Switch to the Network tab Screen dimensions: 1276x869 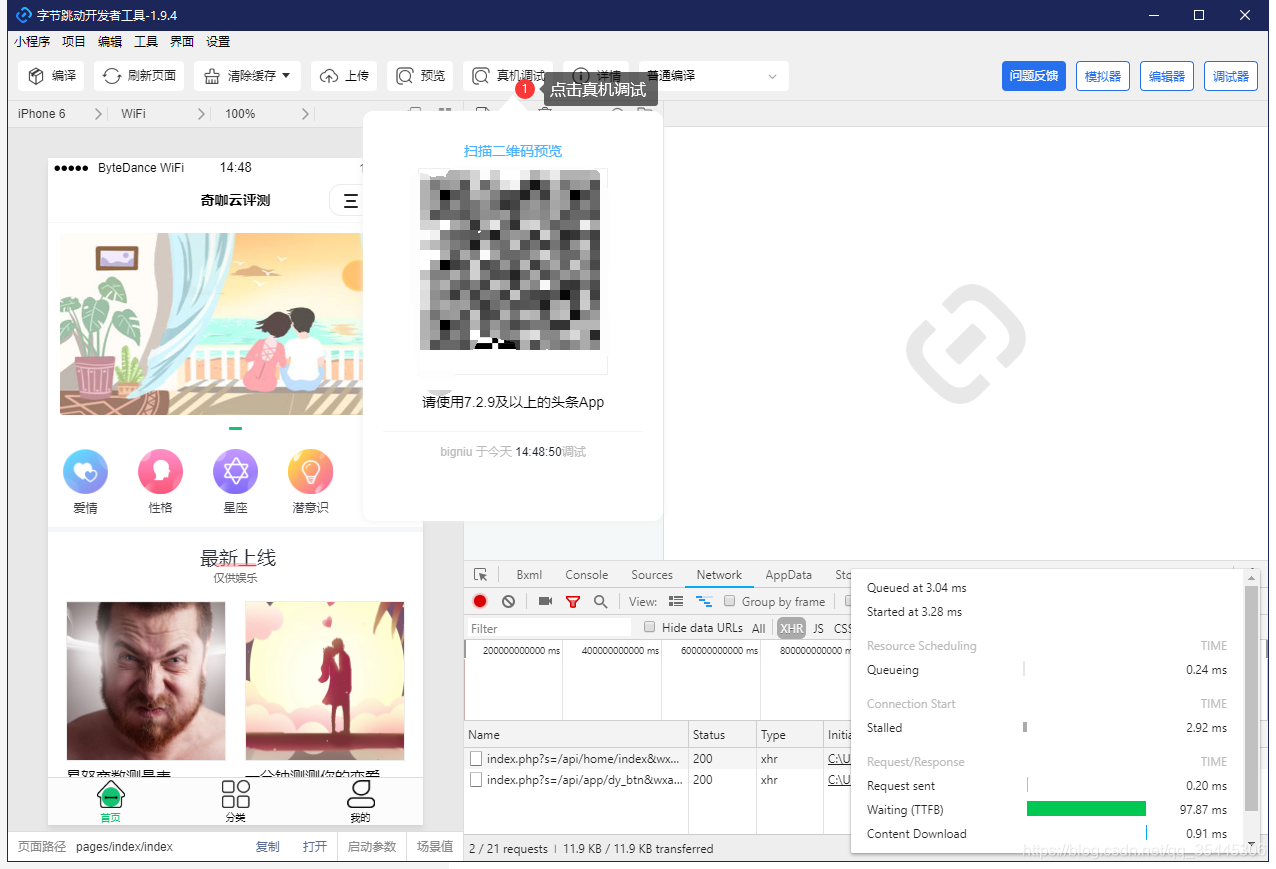click(x=719, y=575)
